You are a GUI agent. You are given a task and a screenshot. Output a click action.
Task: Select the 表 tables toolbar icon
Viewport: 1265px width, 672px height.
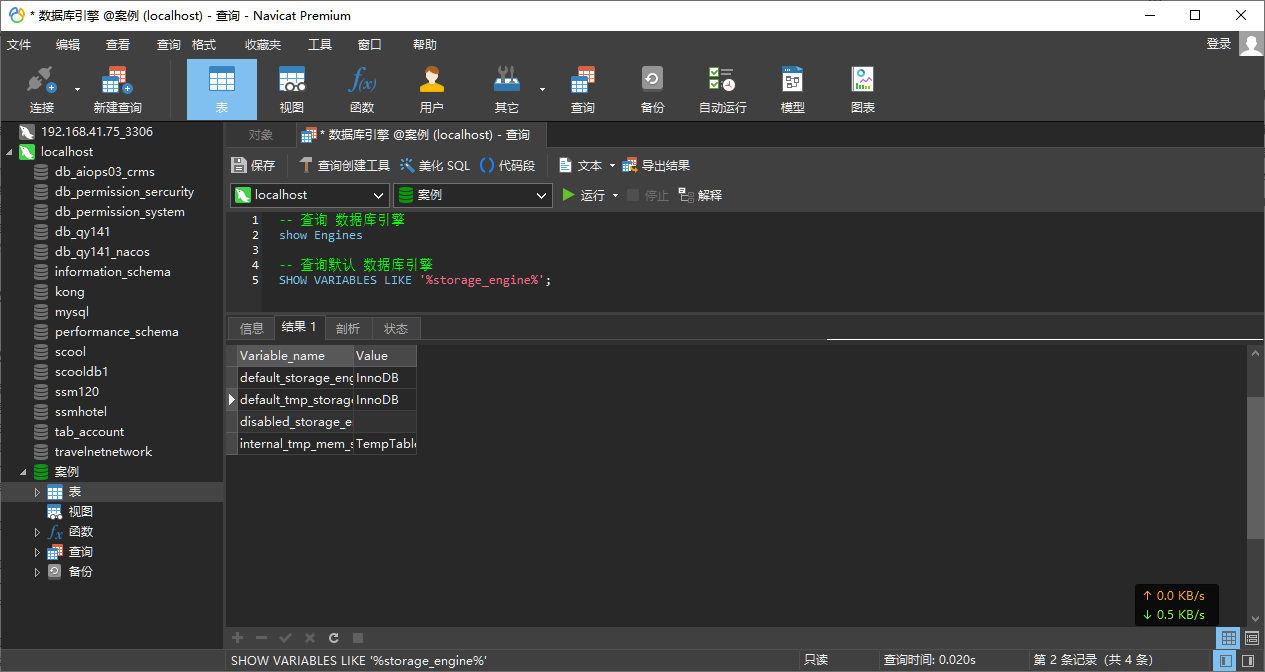pyautogui.click(x=222, y=89)
